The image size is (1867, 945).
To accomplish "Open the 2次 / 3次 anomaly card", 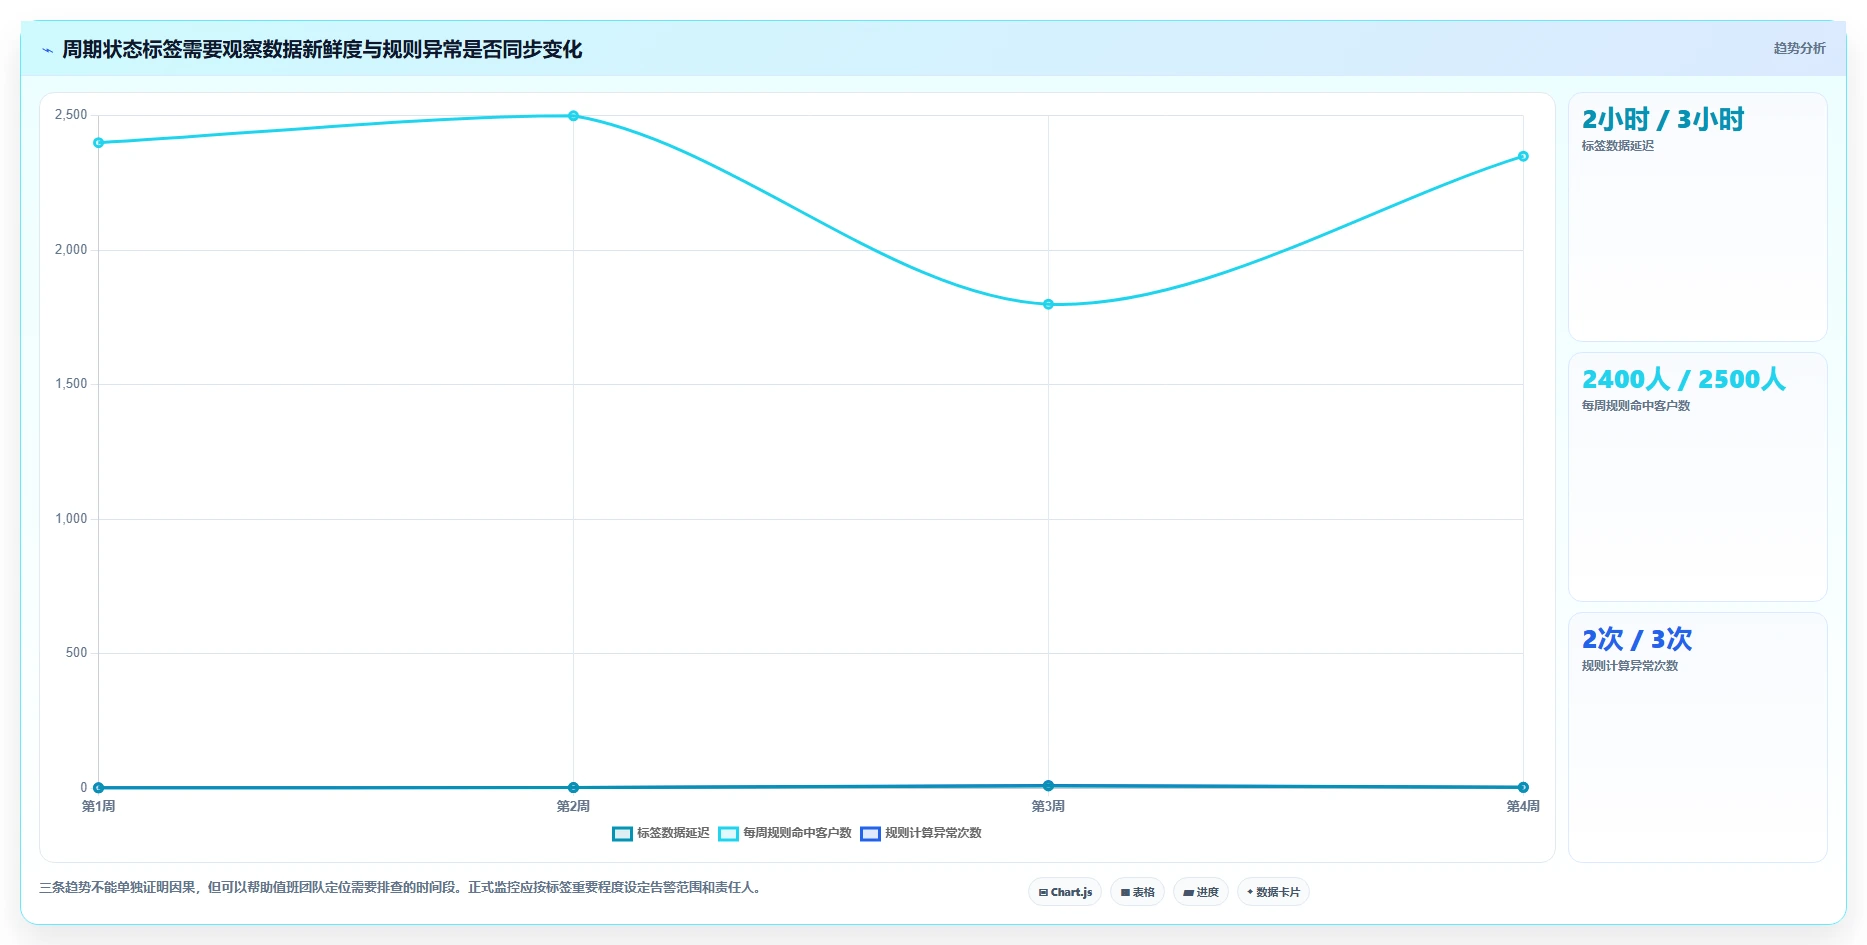I will pos(1697,737).
